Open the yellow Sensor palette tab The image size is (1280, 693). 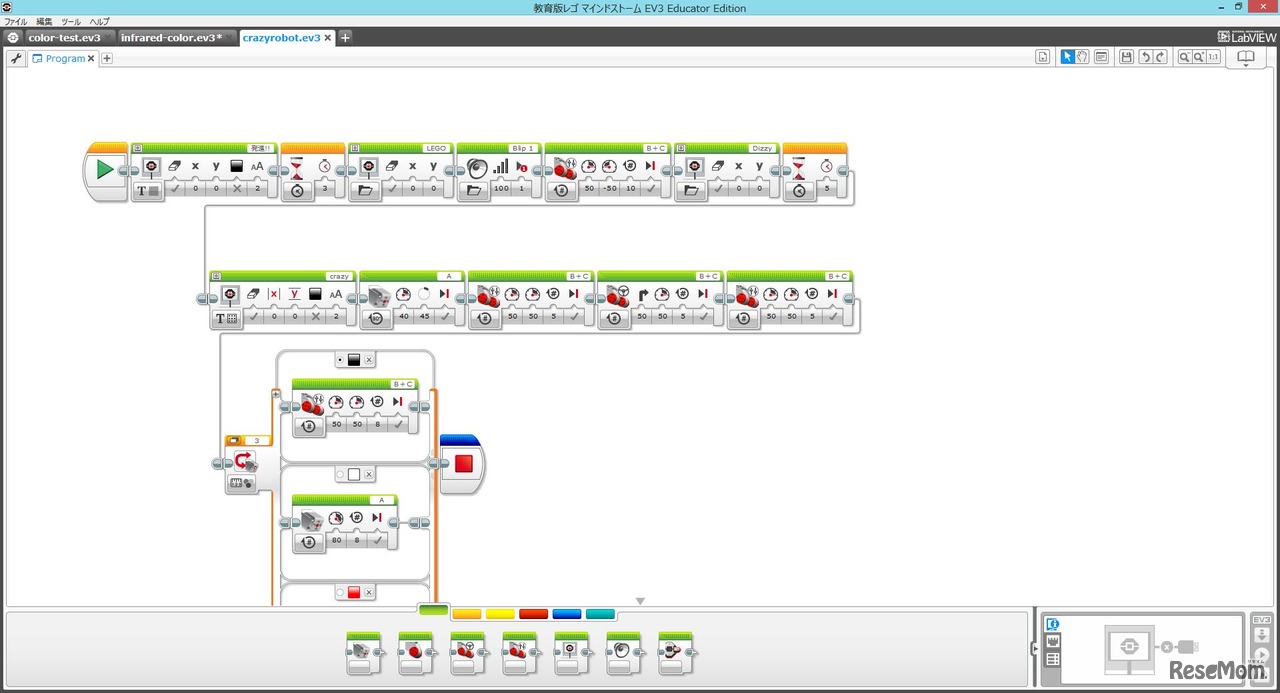[x=500, y=614]
